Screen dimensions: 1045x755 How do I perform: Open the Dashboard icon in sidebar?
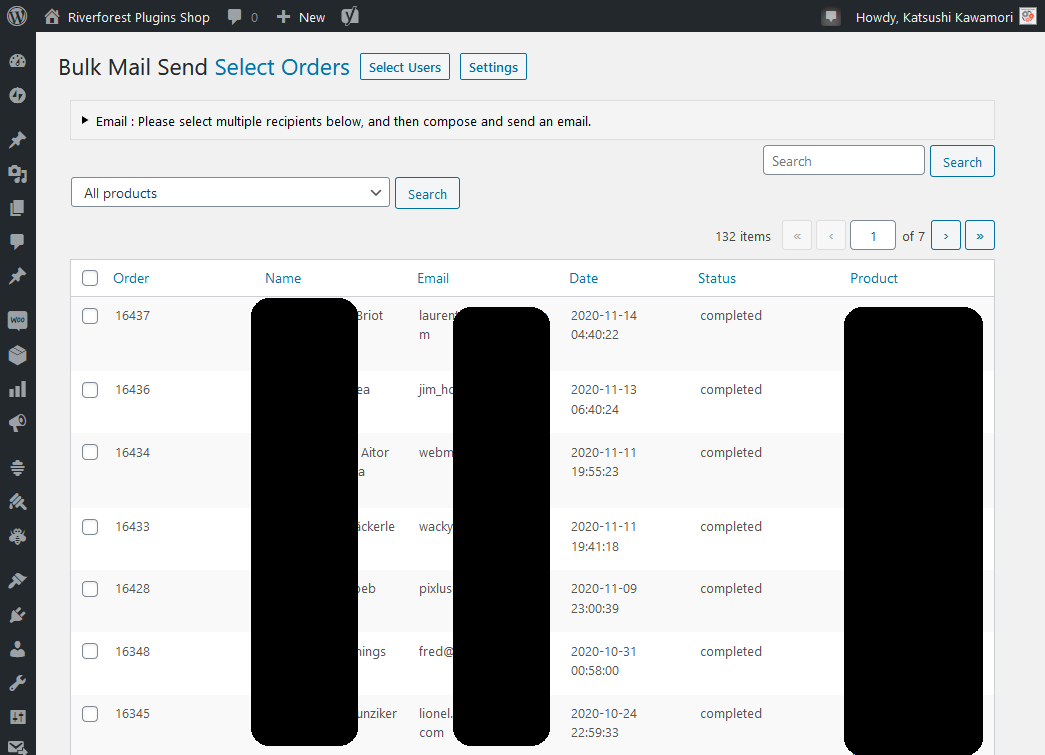pyautogui.click(x=17, y=61)
